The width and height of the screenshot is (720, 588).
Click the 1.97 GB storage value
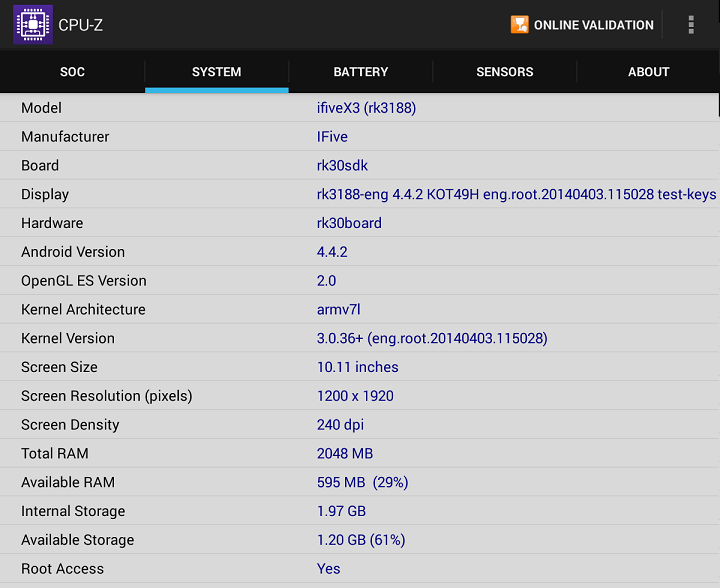(341, 511)
